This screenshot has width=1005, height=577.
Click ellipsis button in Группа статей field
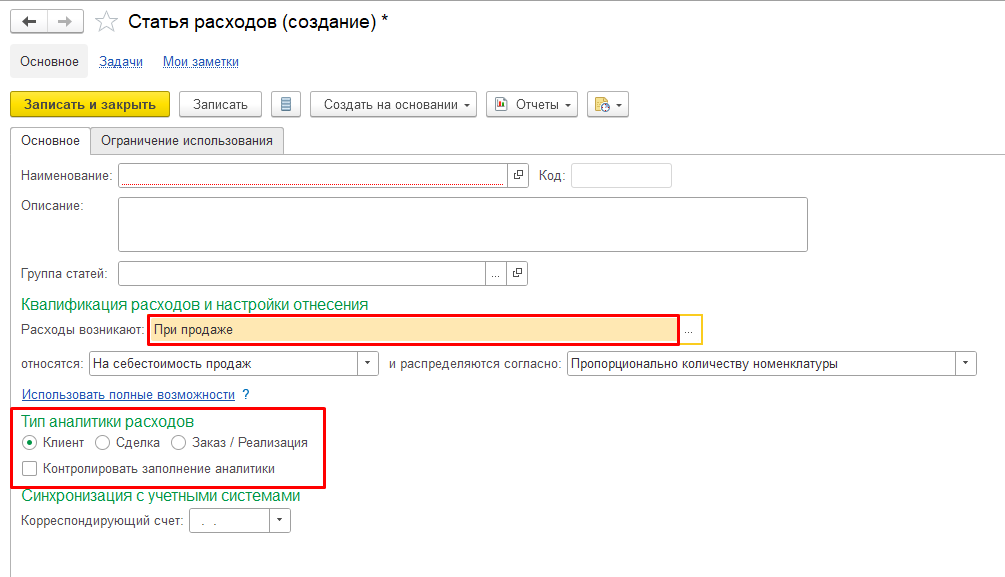(496, 273)
